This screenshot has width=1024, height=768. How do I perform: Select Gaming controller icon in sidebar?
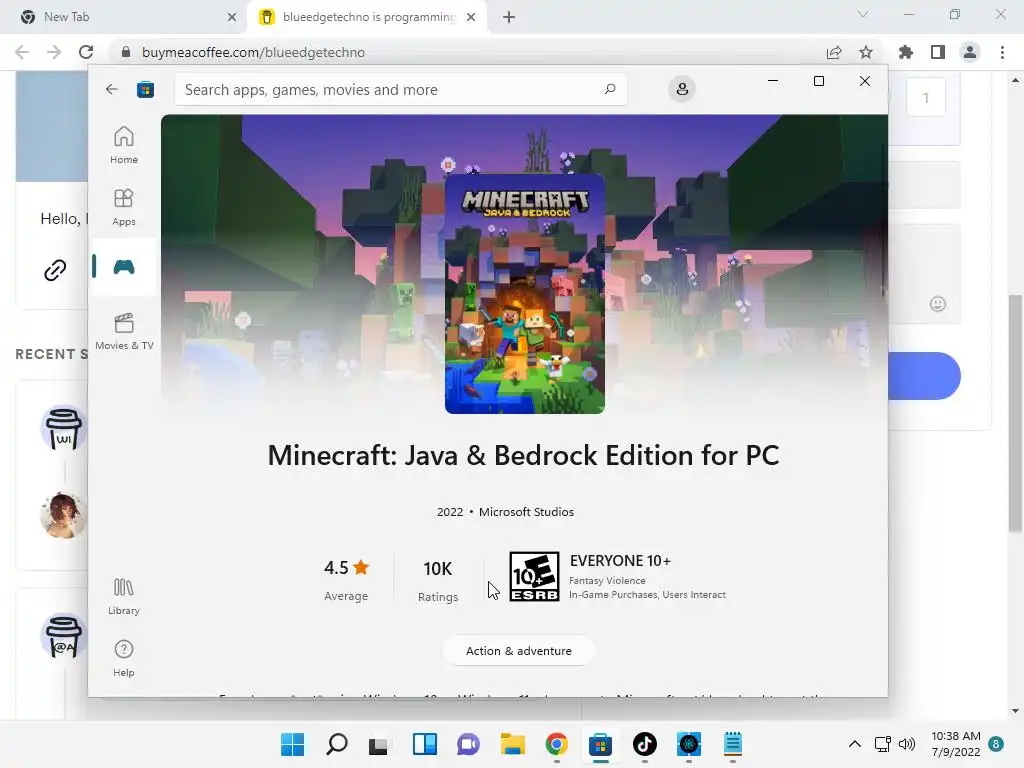[123, 266]
